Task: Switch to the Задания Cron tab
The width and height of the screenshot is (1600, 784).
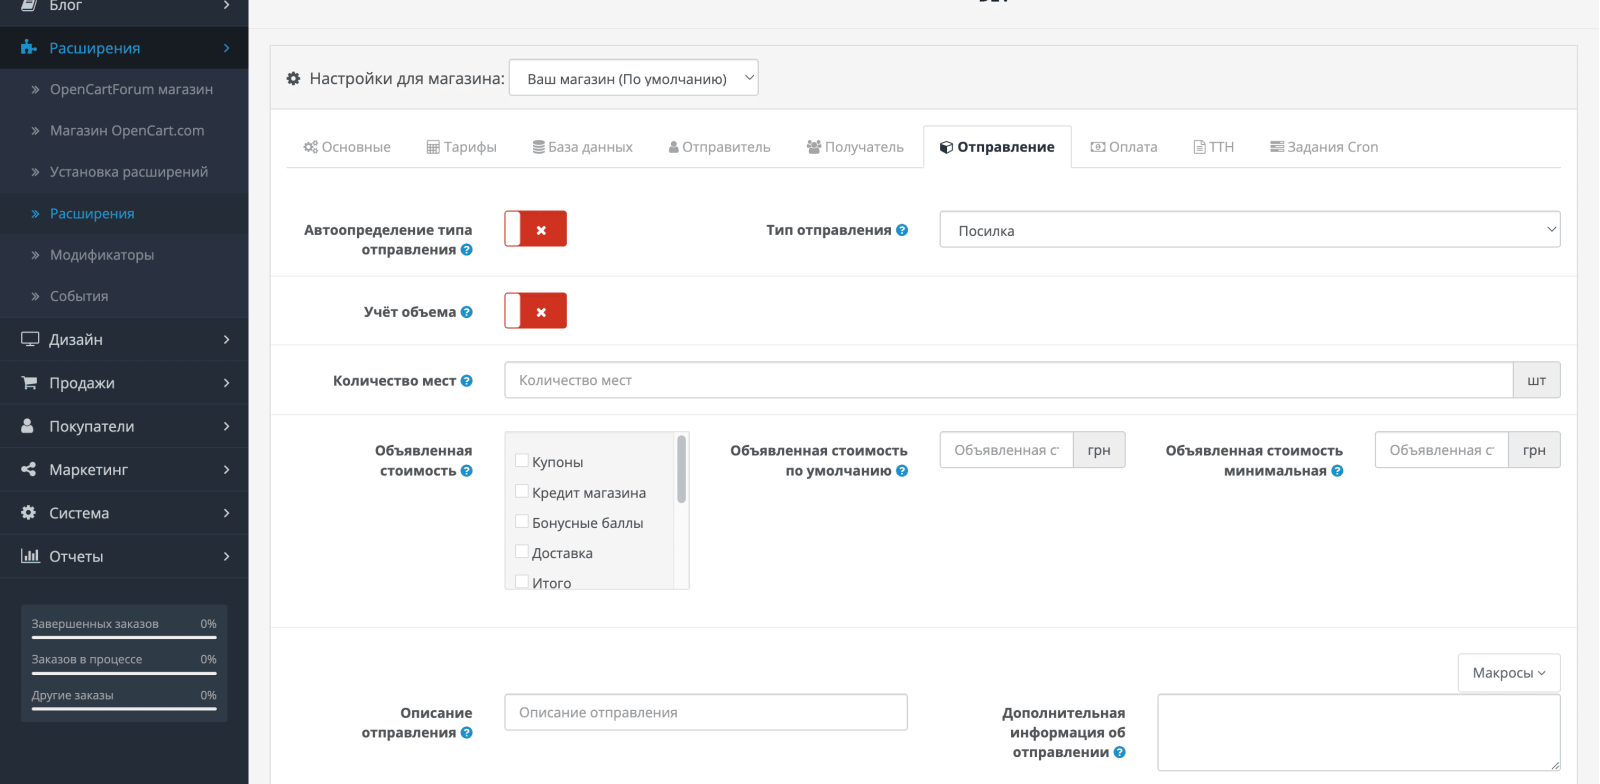Action: (1324, 147)
